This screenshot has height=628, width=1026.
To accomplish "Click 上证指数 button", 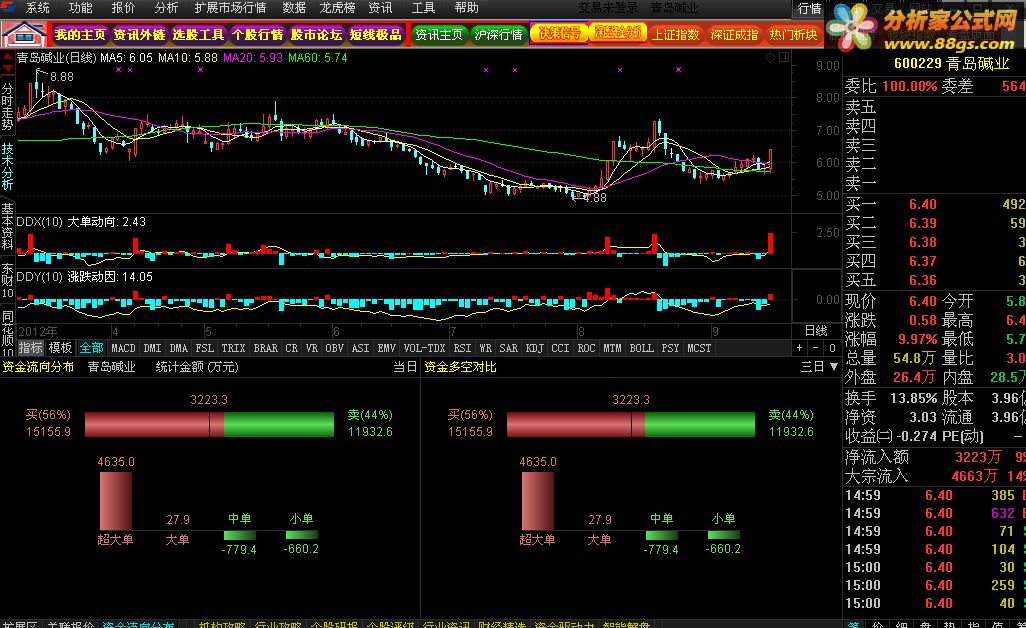I will [x=675, y=35].
